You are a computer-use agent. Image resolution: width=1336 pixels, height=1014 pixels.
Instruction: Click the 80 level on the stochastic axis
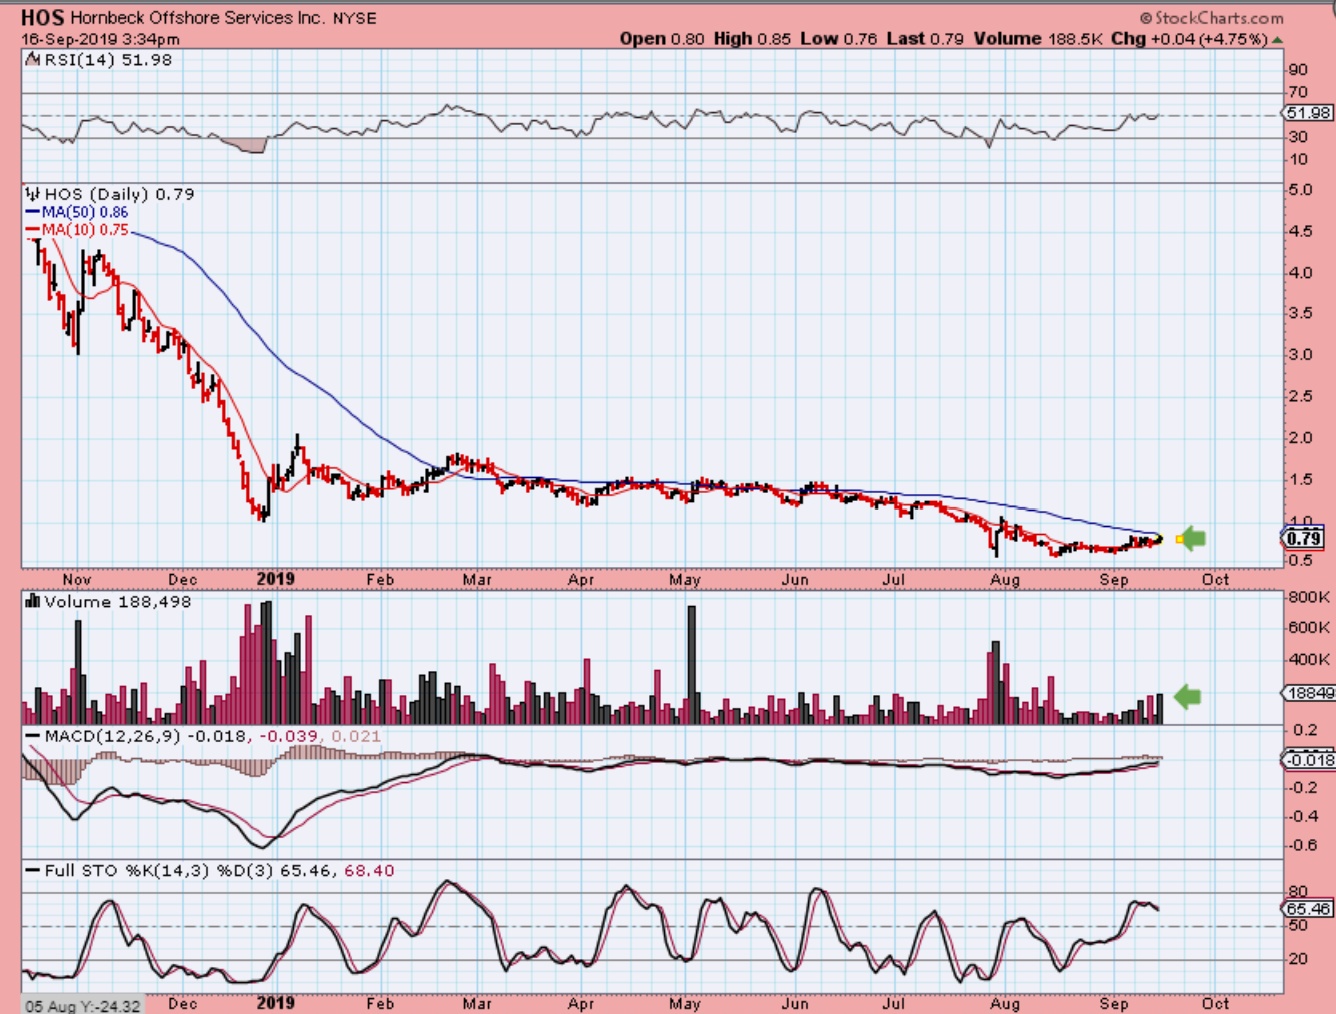(x=1298, y=892)
